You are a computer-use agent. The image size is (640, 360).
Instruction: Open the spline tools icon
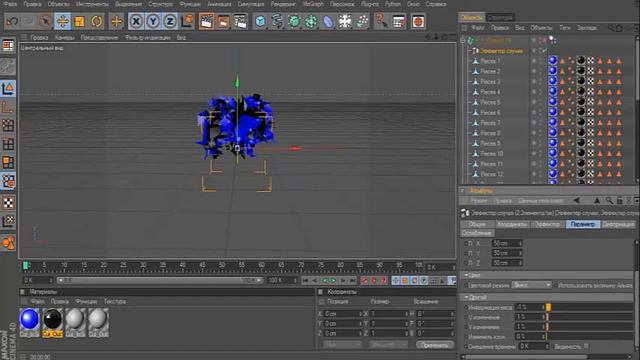[x=277, y=21]
